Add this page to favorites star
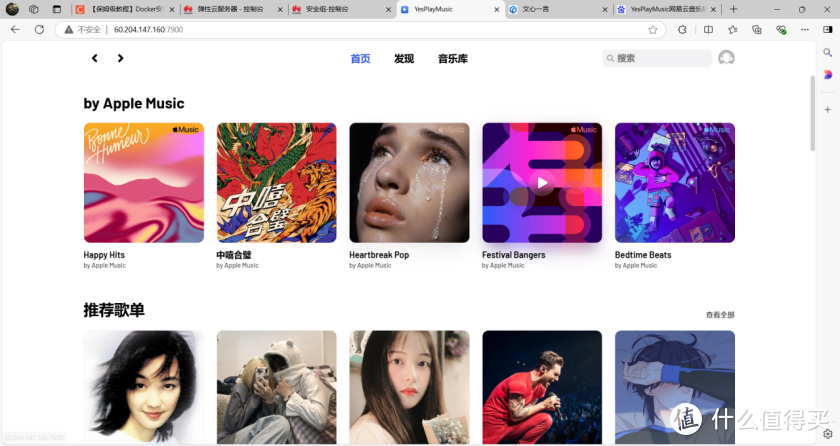840x446 pixels. [652, 29]
